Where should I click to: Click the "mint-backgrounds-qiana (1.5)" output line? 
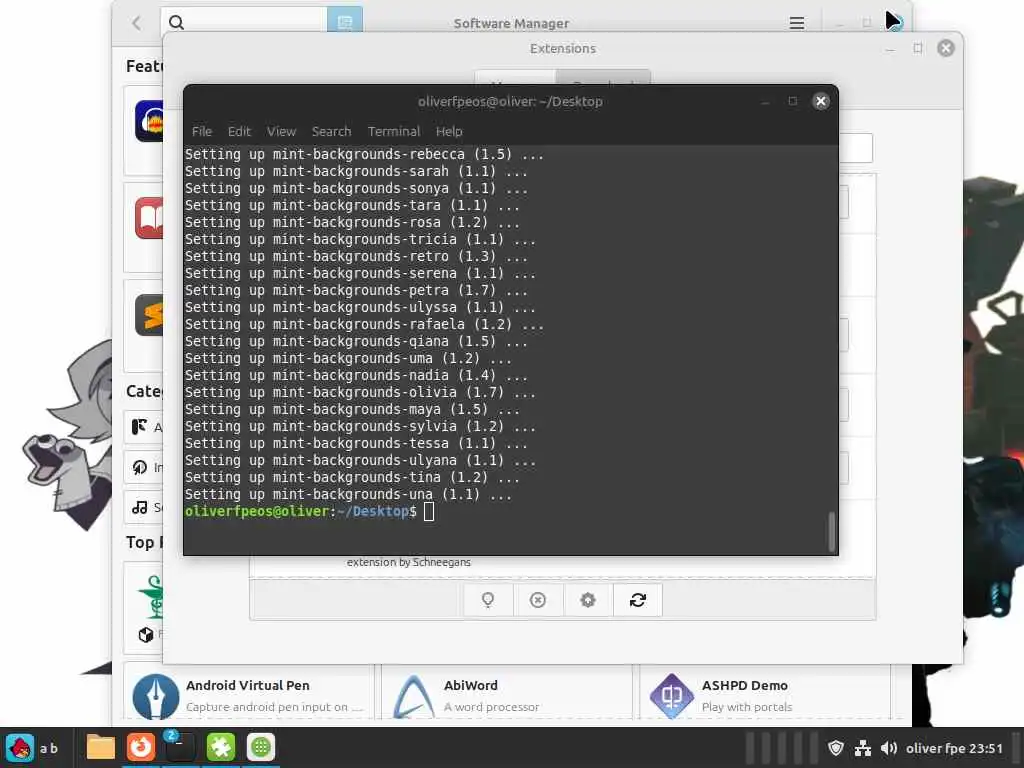[356, 341]
